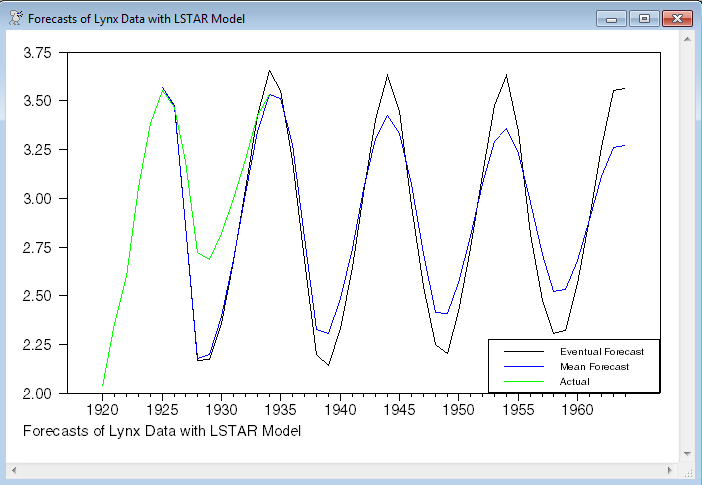Click the chart caption below the x-axis
702x485 pixels.
tap(161, 431)
